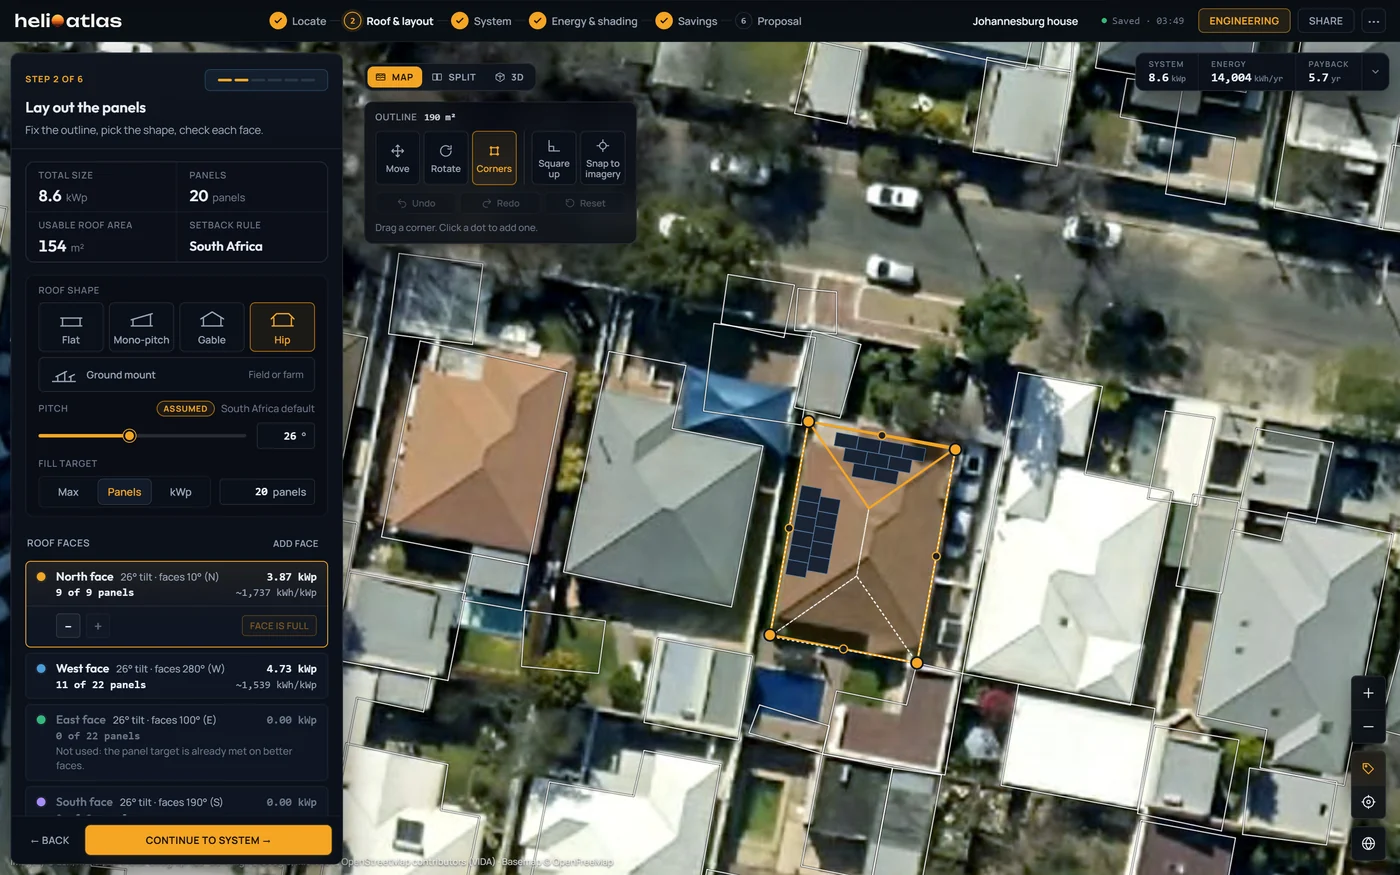
Task: Expand the system summary chevron
Action: coord(1375,72)
